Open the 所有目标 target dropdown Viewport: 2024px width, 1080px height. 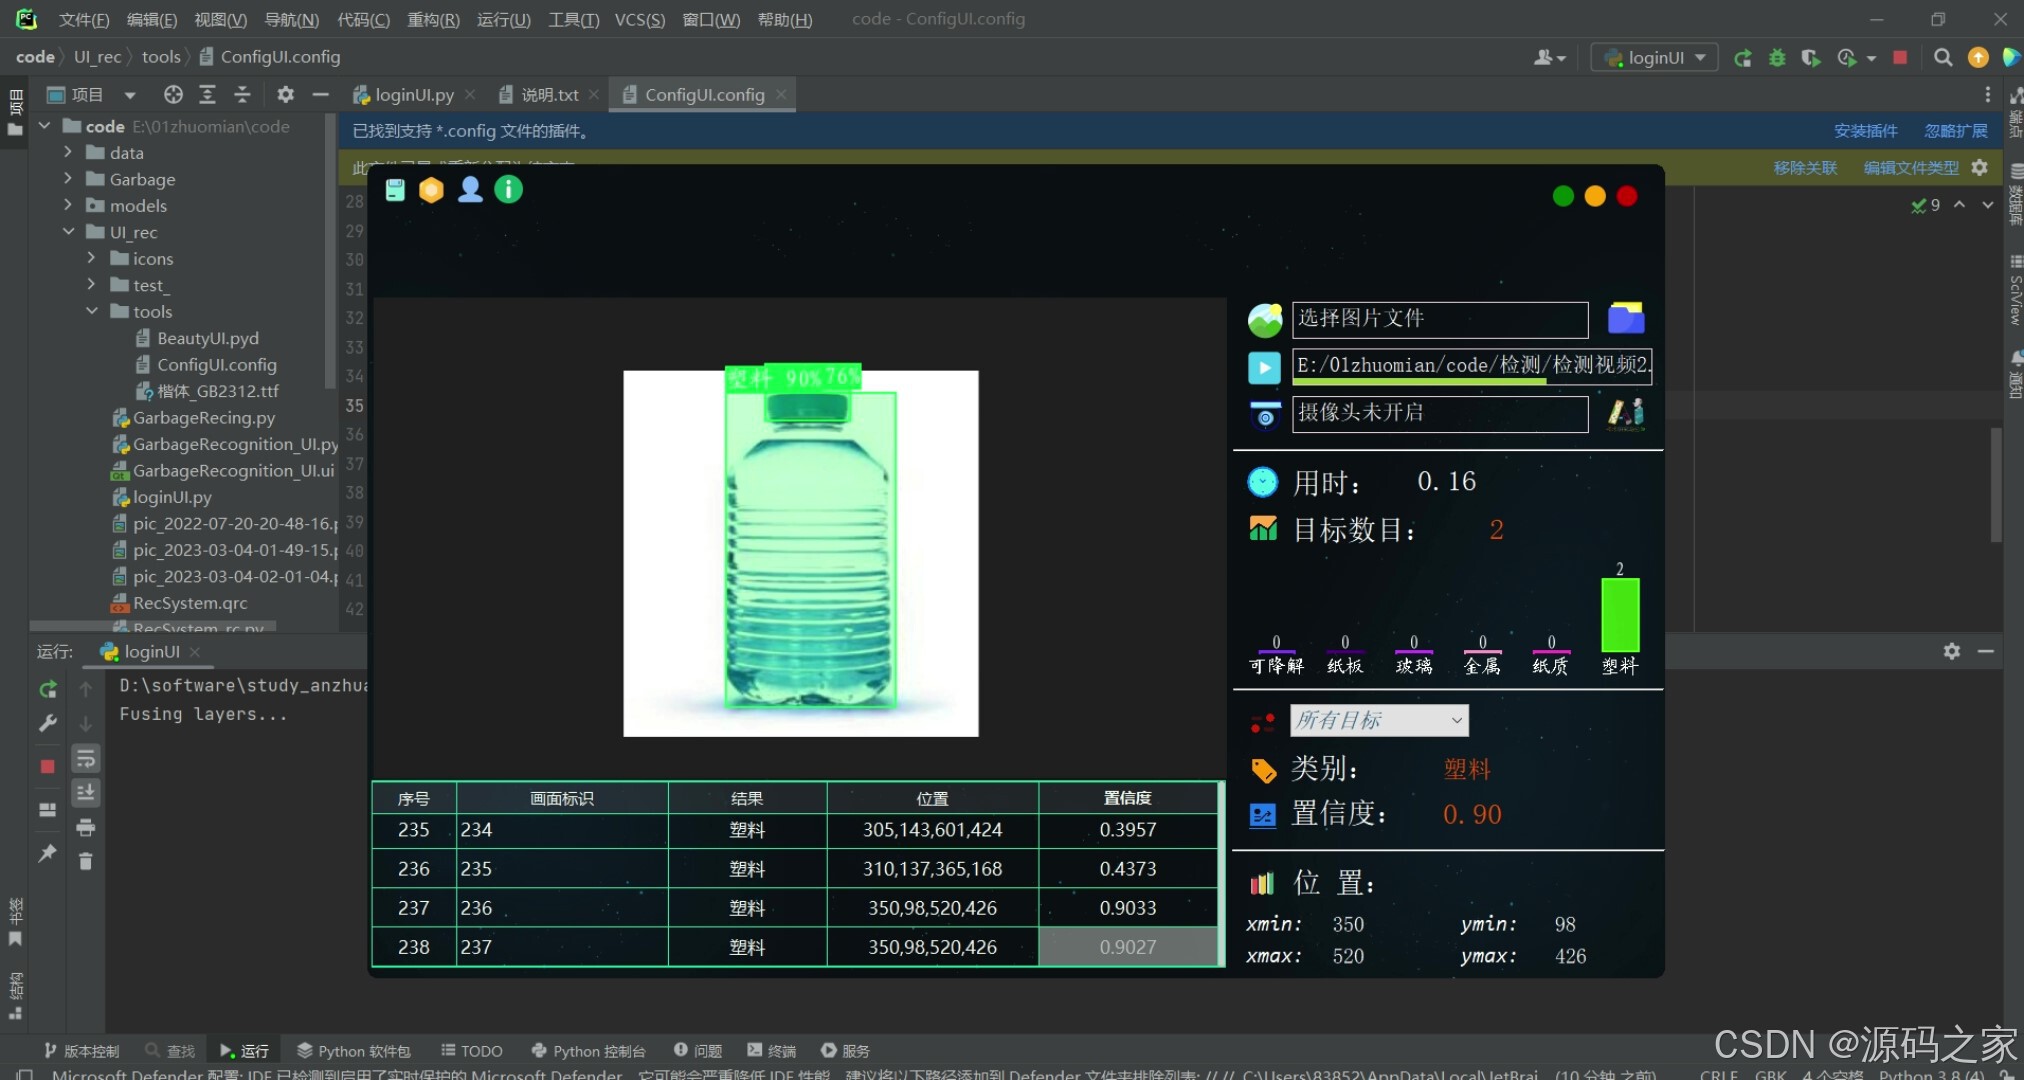click(x=1379, y=720)
